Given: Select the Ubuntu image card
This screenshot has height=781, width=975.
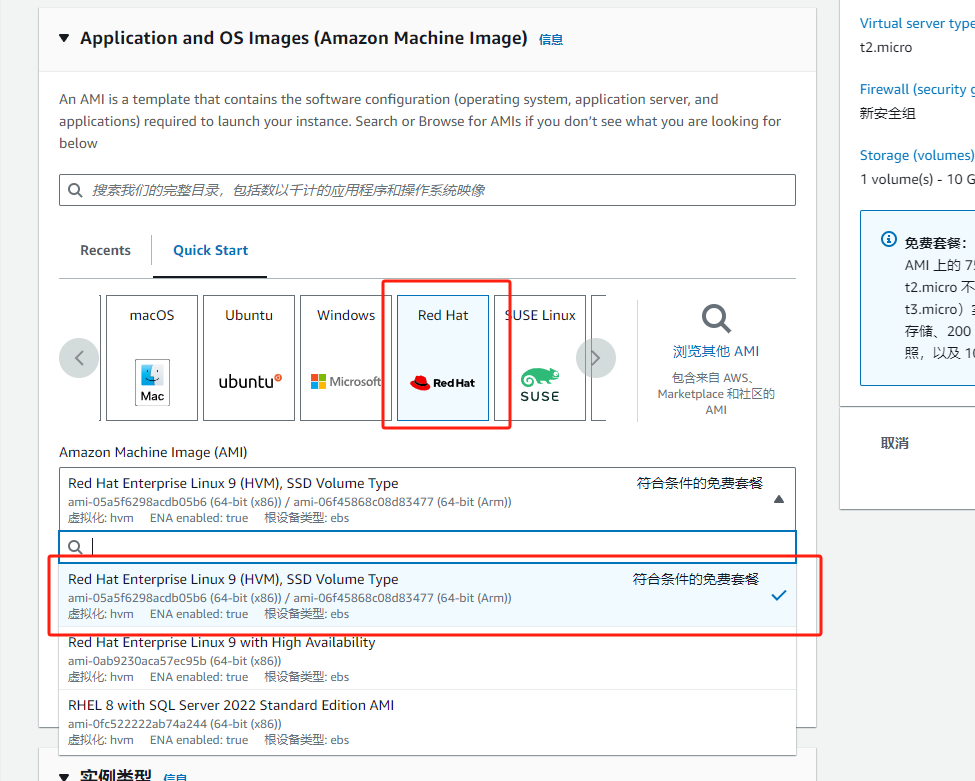Looking at the screenshot, I should (x=249, y=358).
